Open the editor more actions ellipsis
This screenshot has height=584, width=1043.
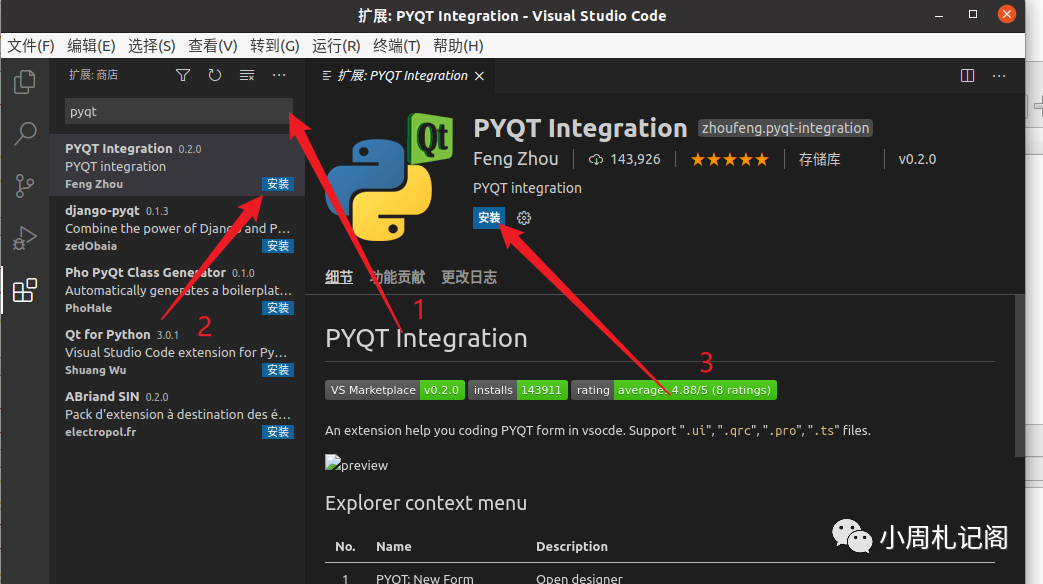click(999, 75)
